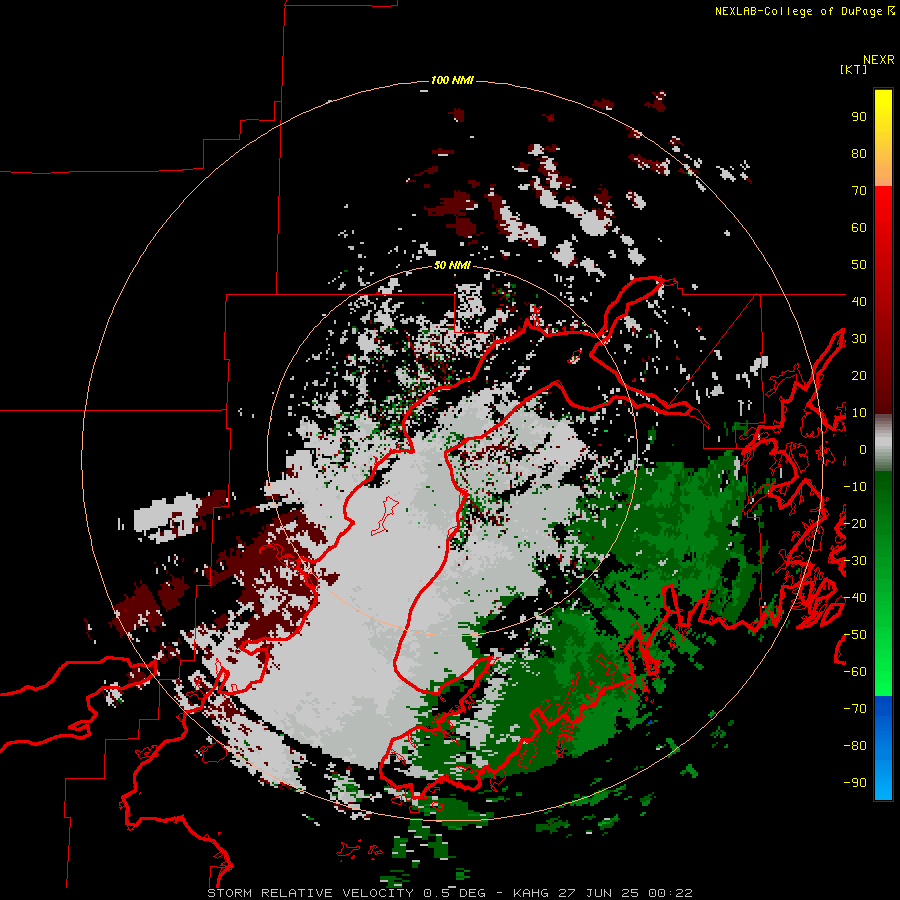900x900 pixels.
Task: Click the -30 value on velocity scale
Action: click(x=855, y=561)
